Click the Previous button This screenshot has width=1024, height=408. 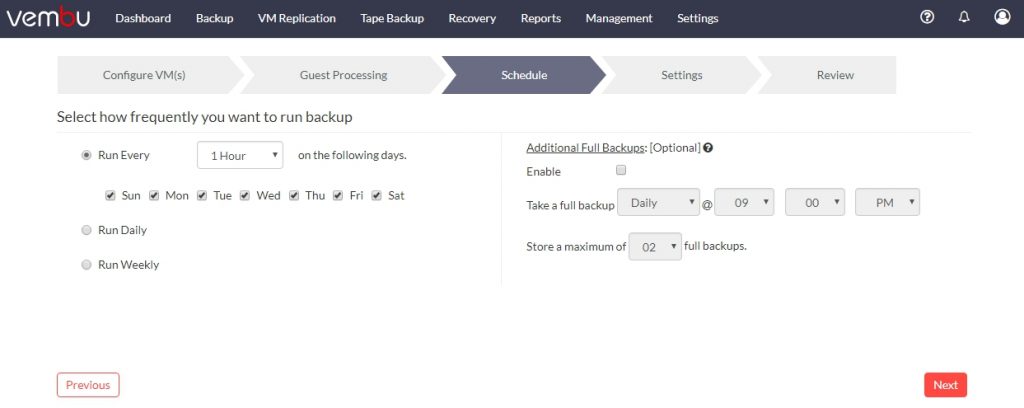click(88, 385)
